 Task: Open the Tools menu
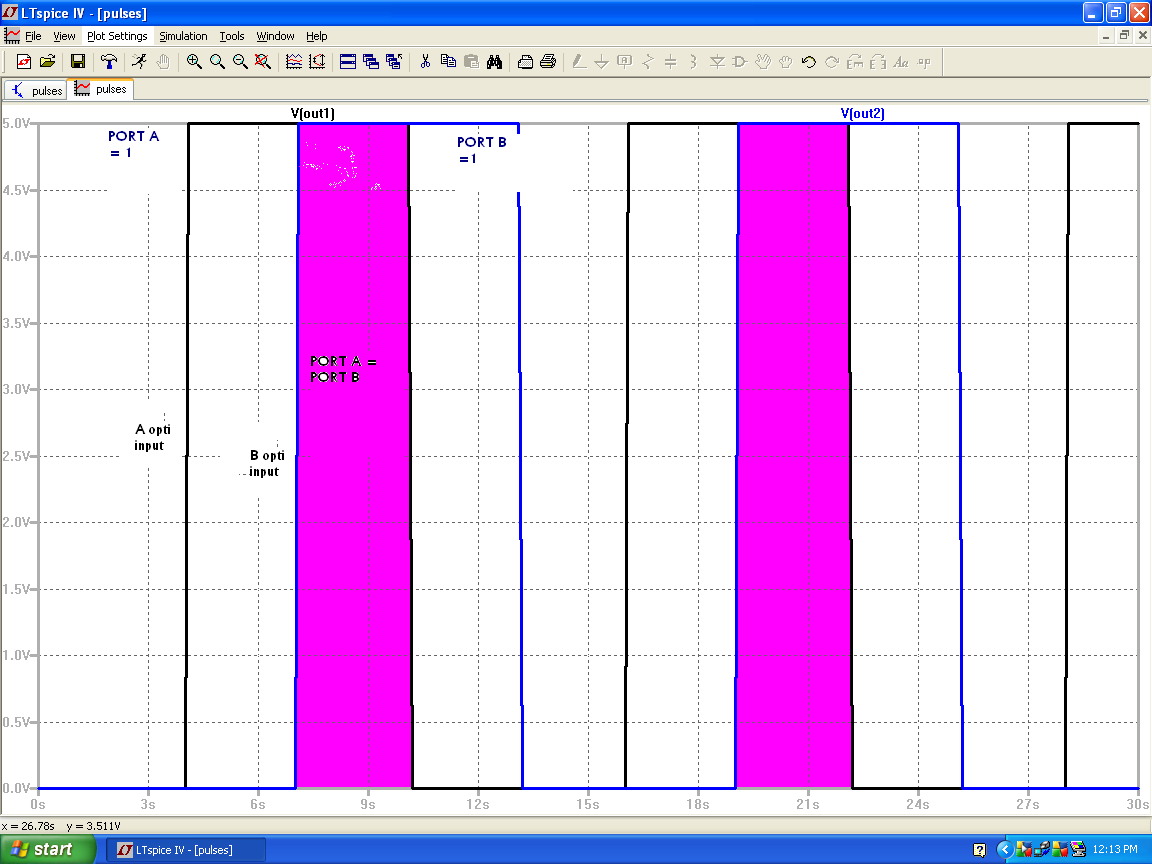pos(231,36)
